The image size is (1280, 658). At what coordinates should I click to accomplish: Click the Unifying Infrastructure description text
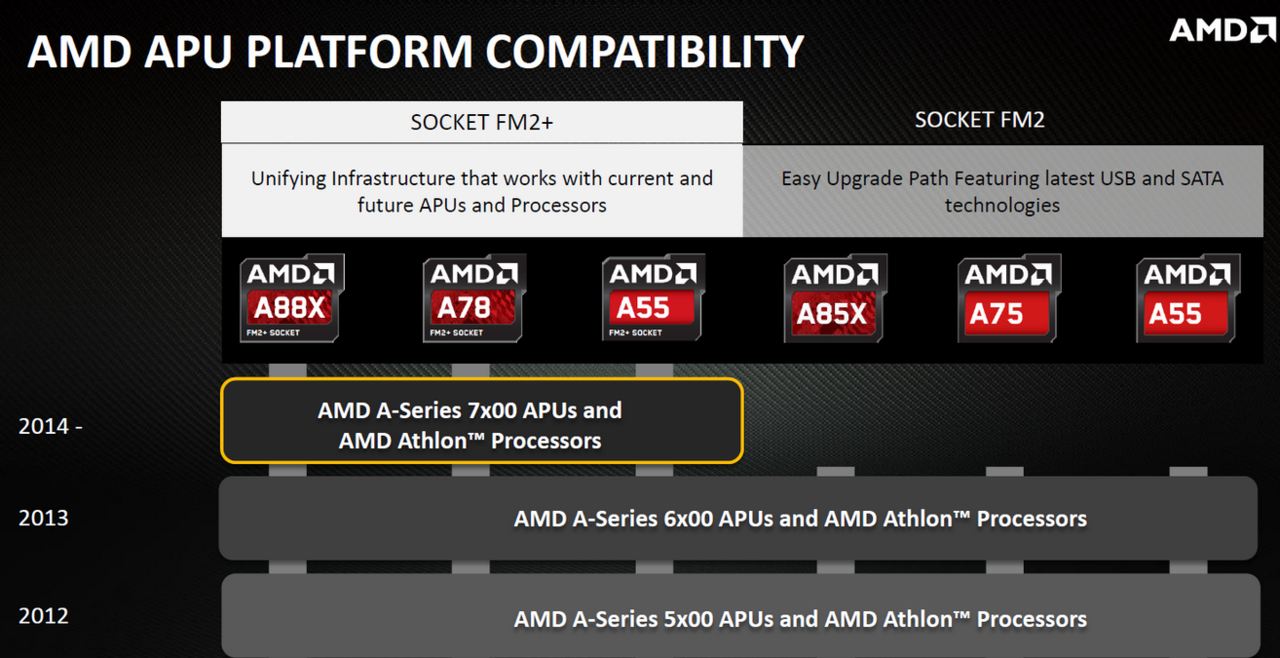tap(482, 191)
